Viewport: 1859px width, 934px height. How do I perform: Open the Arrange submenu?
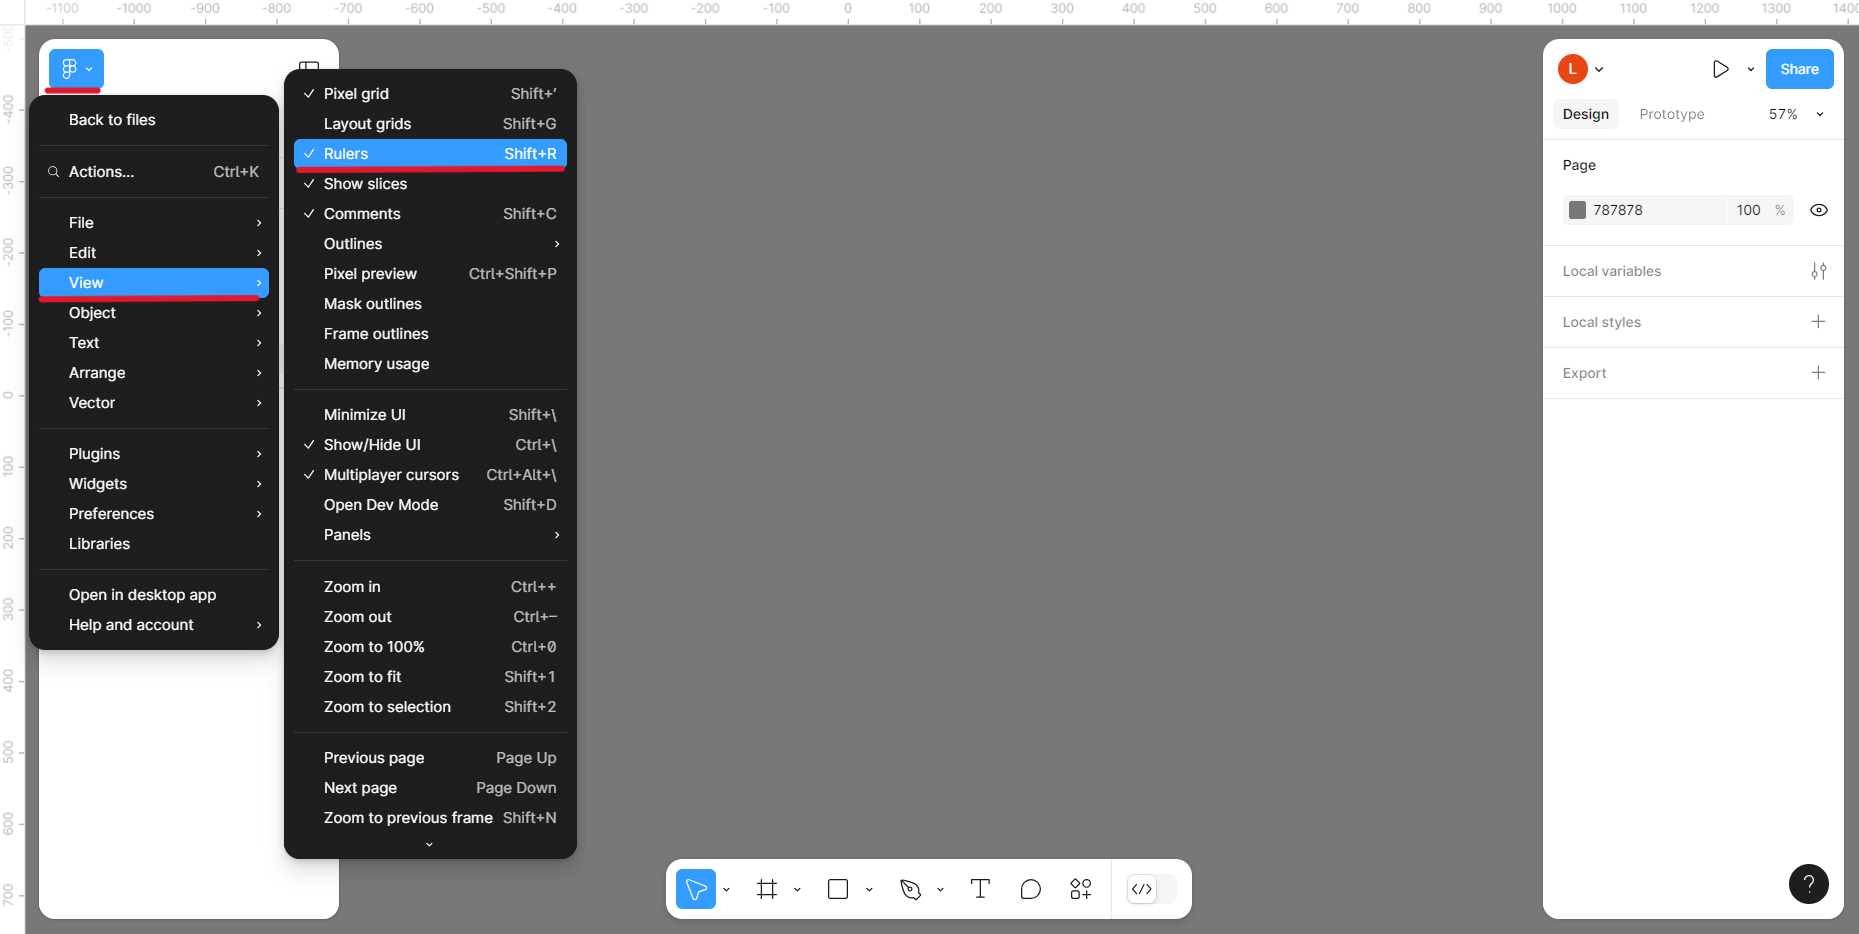[154, 373]
